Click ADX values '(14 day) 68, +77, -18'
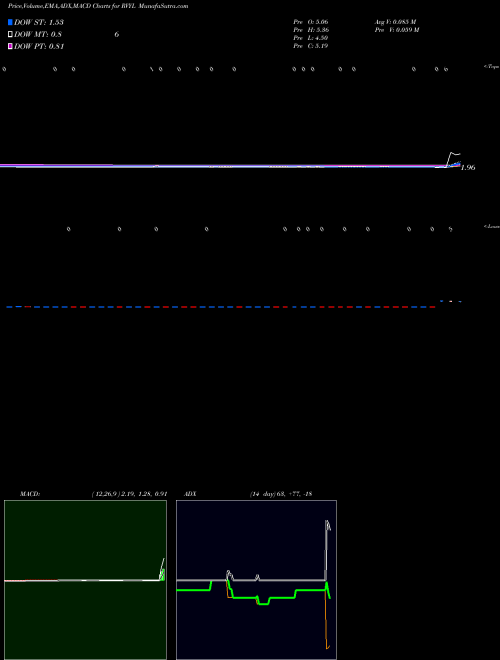This screenshot has width=500, height=660. pyautogui.click(x=280, y=494)
